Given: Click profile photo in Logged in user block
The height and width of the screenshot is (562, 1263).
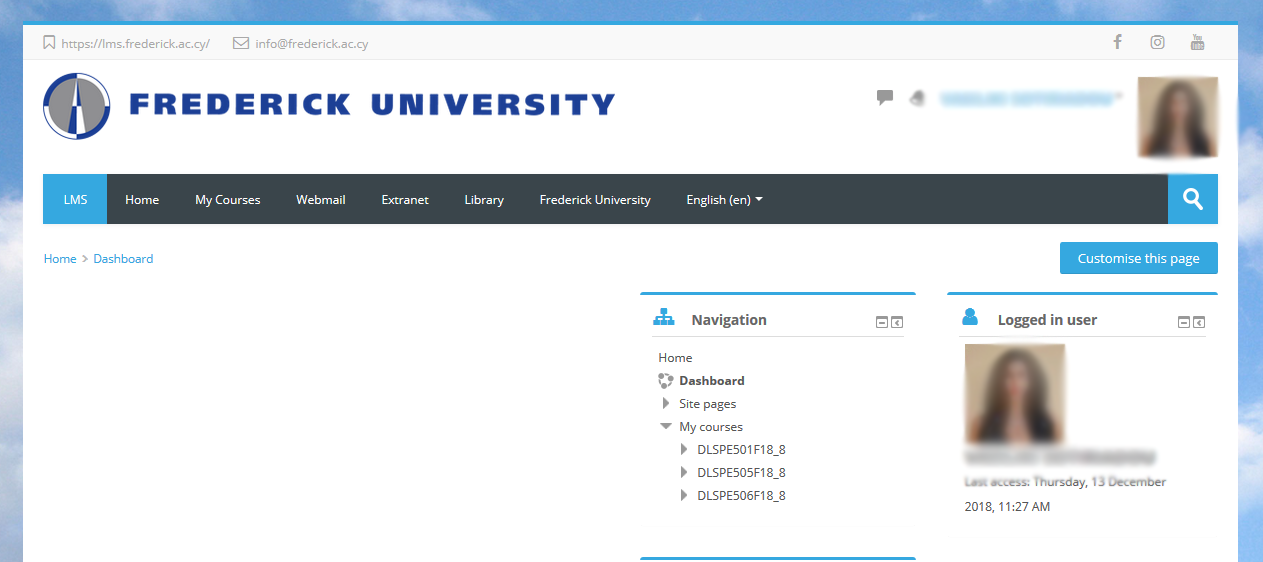Looking at the screenshot, I should [x=1014, y=394].
